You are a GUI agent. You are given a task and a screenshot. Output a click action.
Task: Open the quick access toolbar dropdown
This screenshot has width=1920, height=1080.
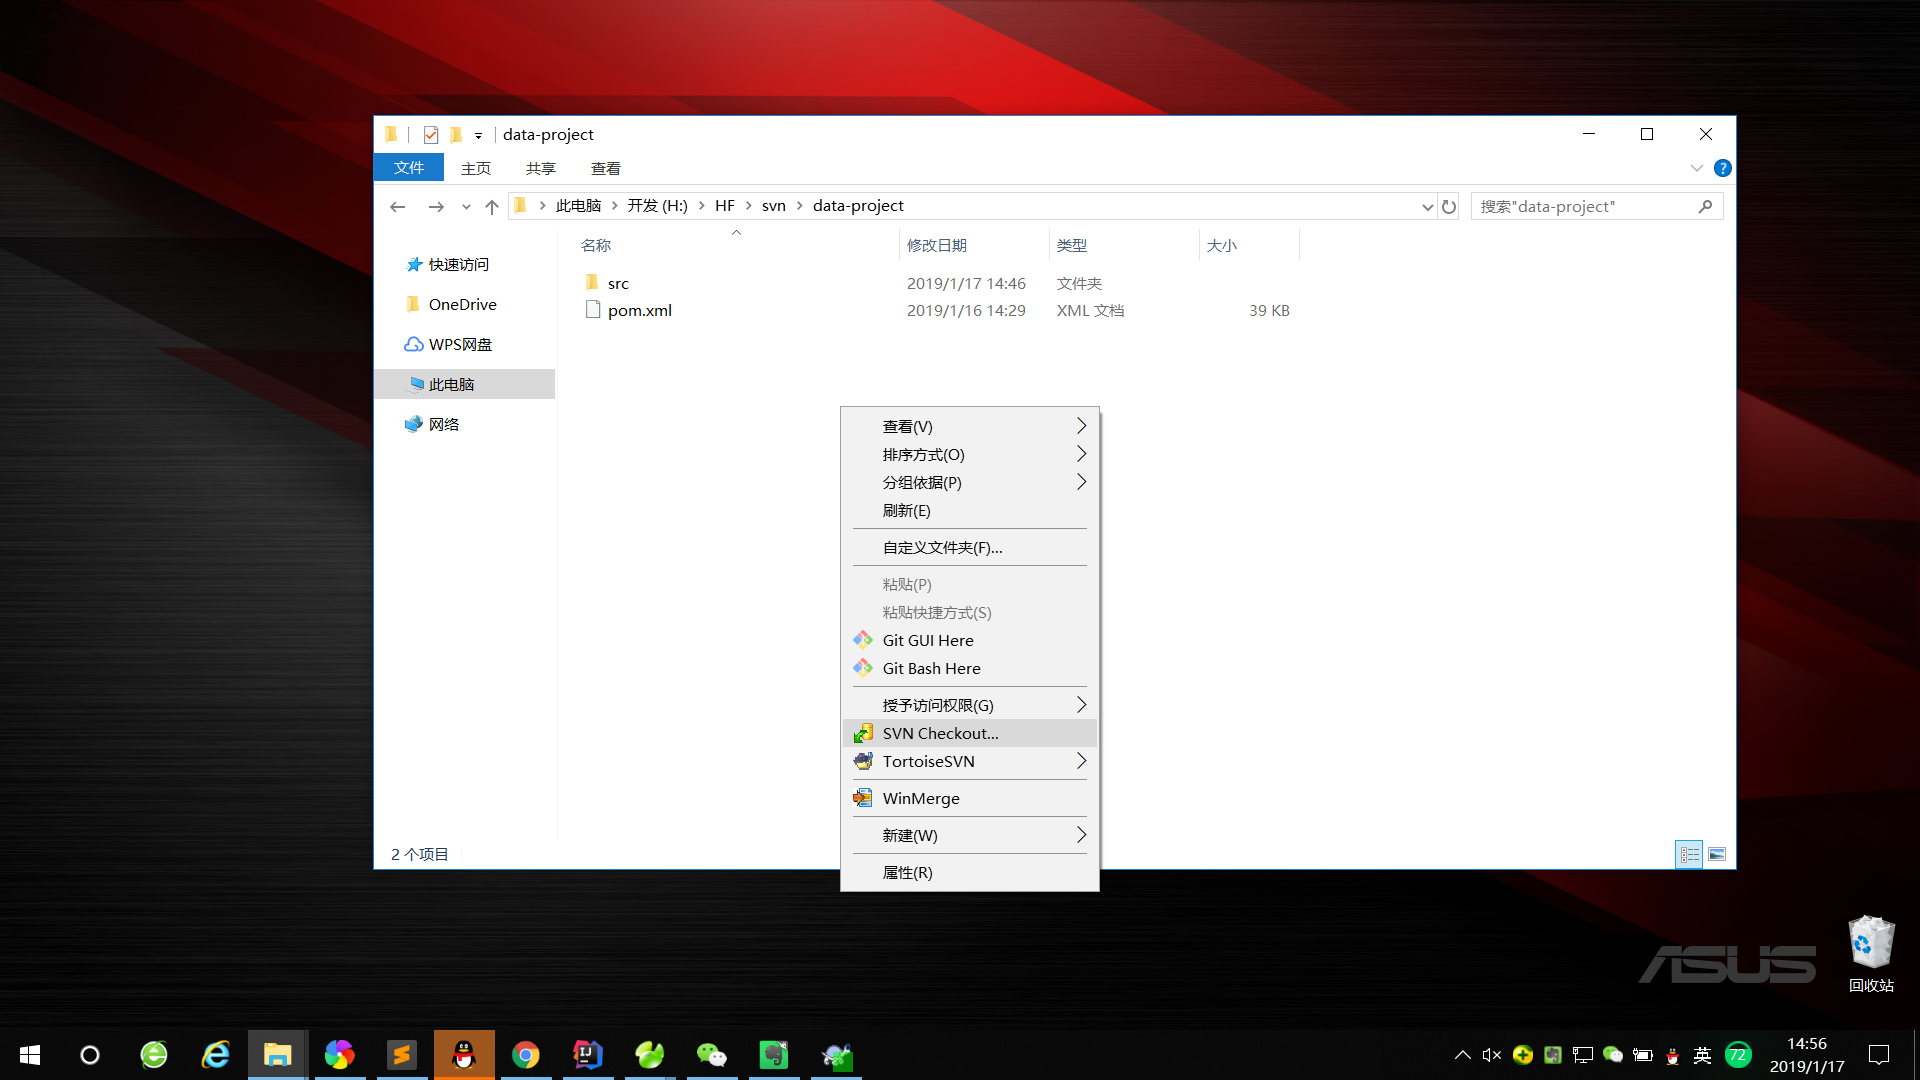[478, 135]
